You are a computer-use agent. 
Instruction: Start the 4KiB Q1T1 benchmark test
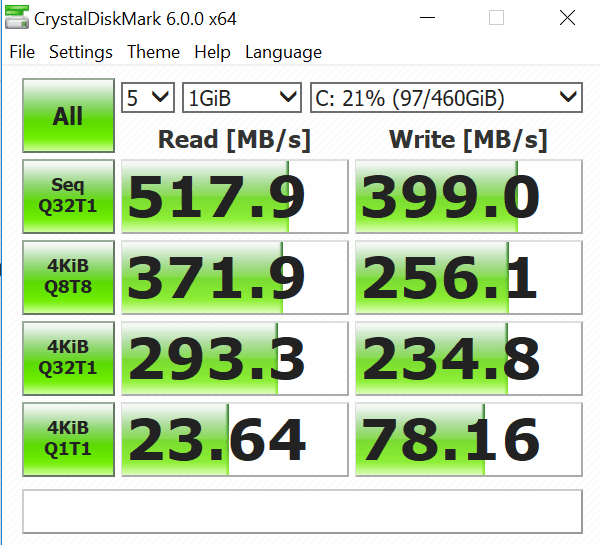point(68,440)
